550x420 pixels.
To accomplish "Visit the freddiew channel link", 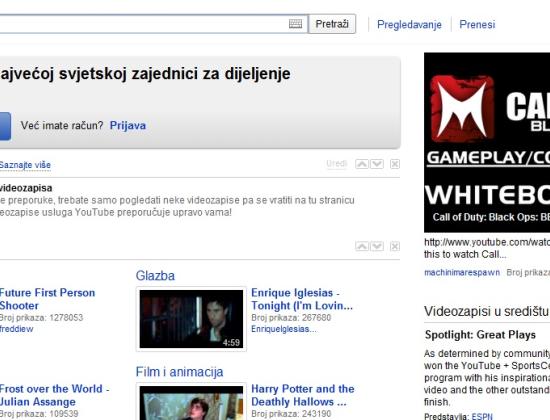I will [16, 329].
